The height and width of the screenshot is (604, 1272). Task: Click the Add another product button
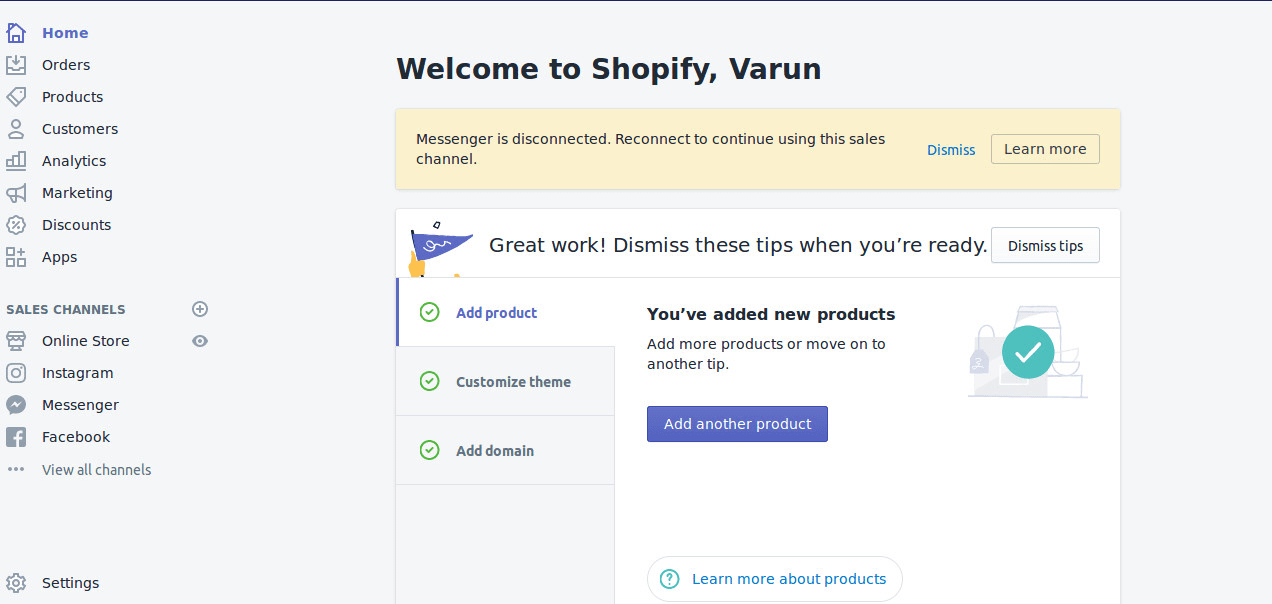coord(737,424)
